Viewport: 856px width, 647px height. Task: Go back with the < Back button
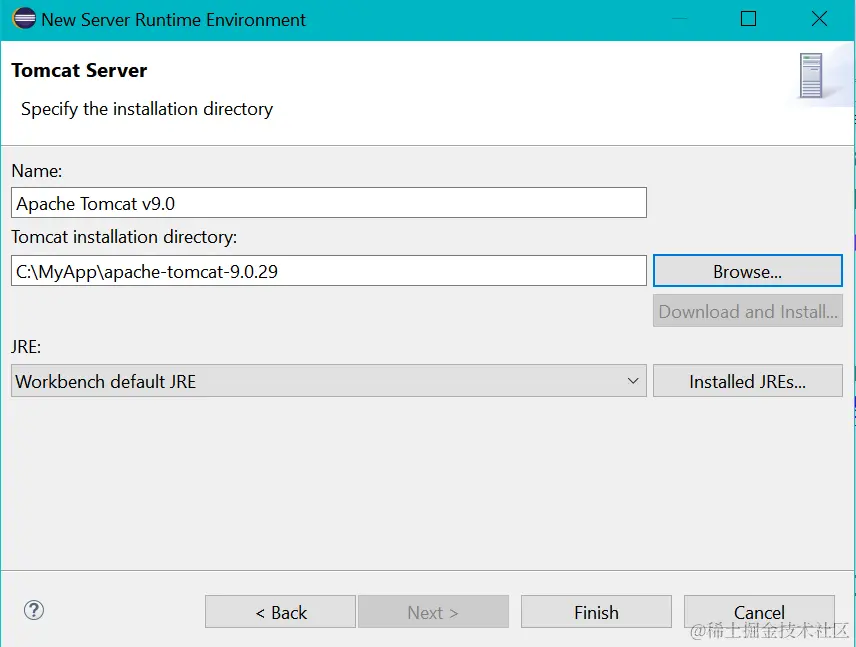pos(281,612)
